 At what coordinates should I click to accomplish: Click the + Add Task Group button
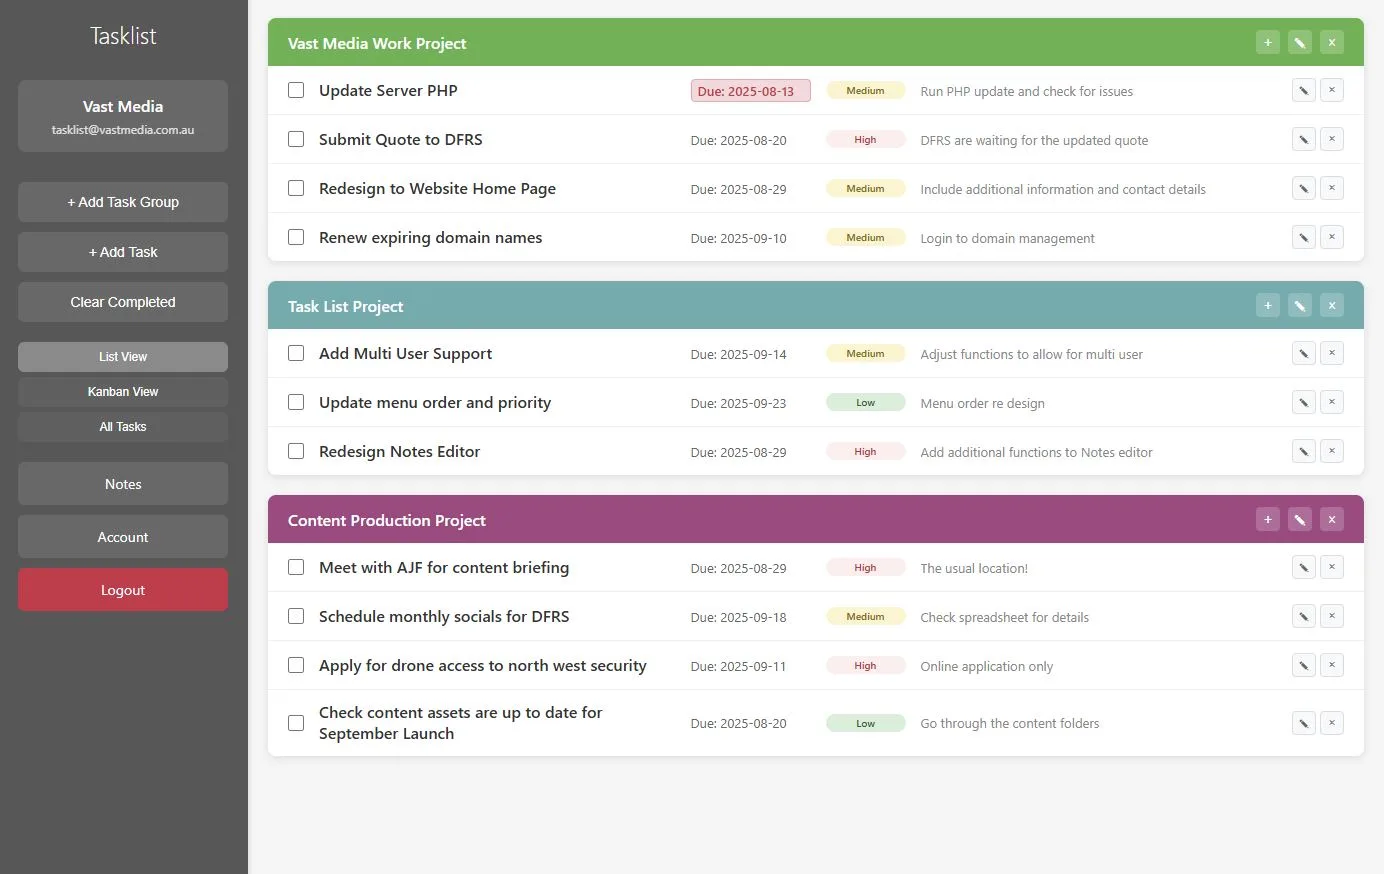pyautogui.click(x=123, y=202)
